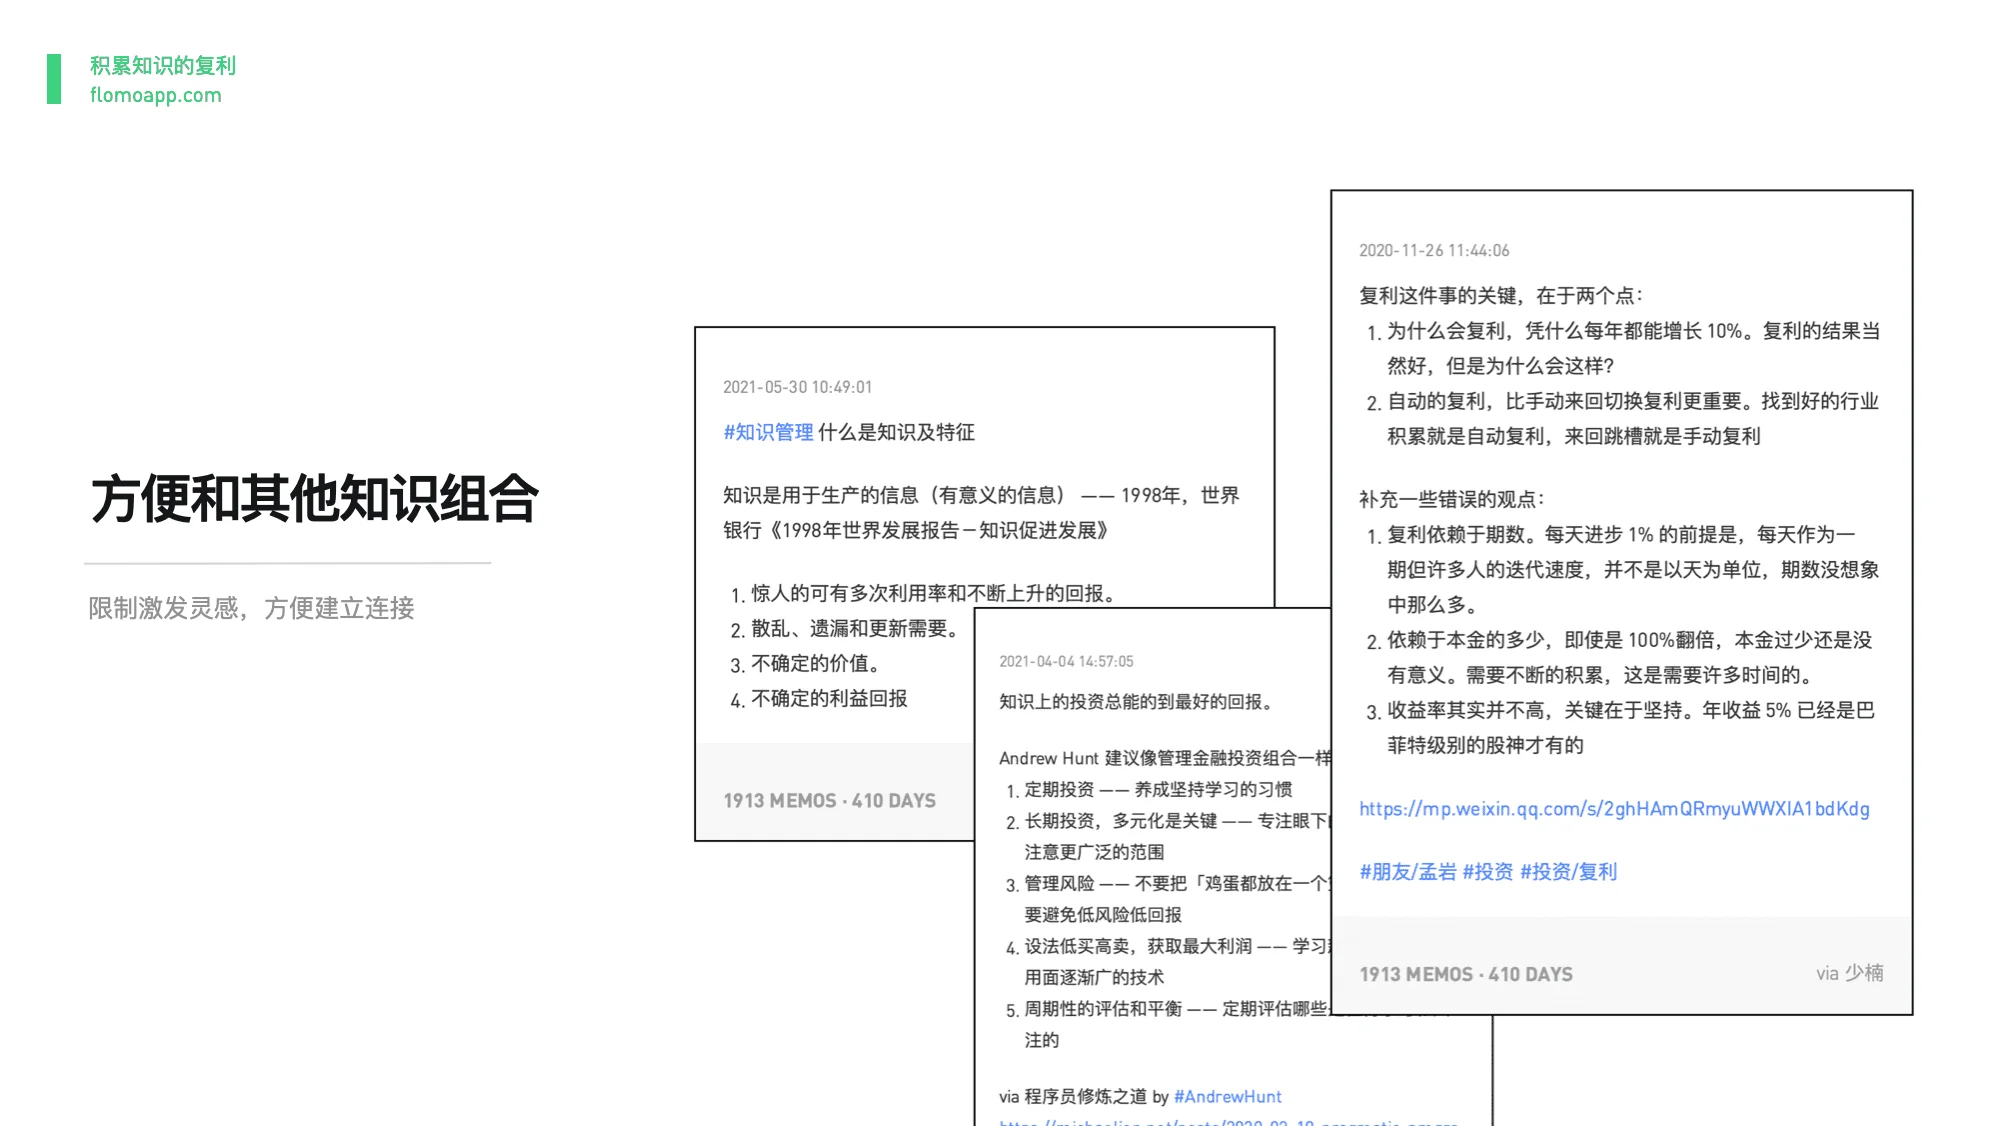This screenshot has height=1126, width=1998.
Task: Click the green bar logo mark
Action: tap(54, 79)
